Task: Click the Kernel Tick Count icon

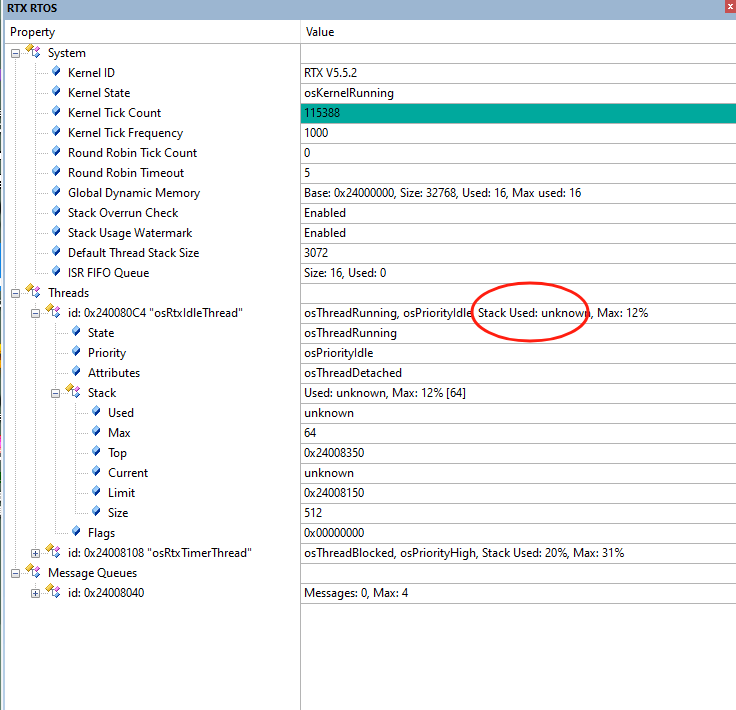Action: 56,111
